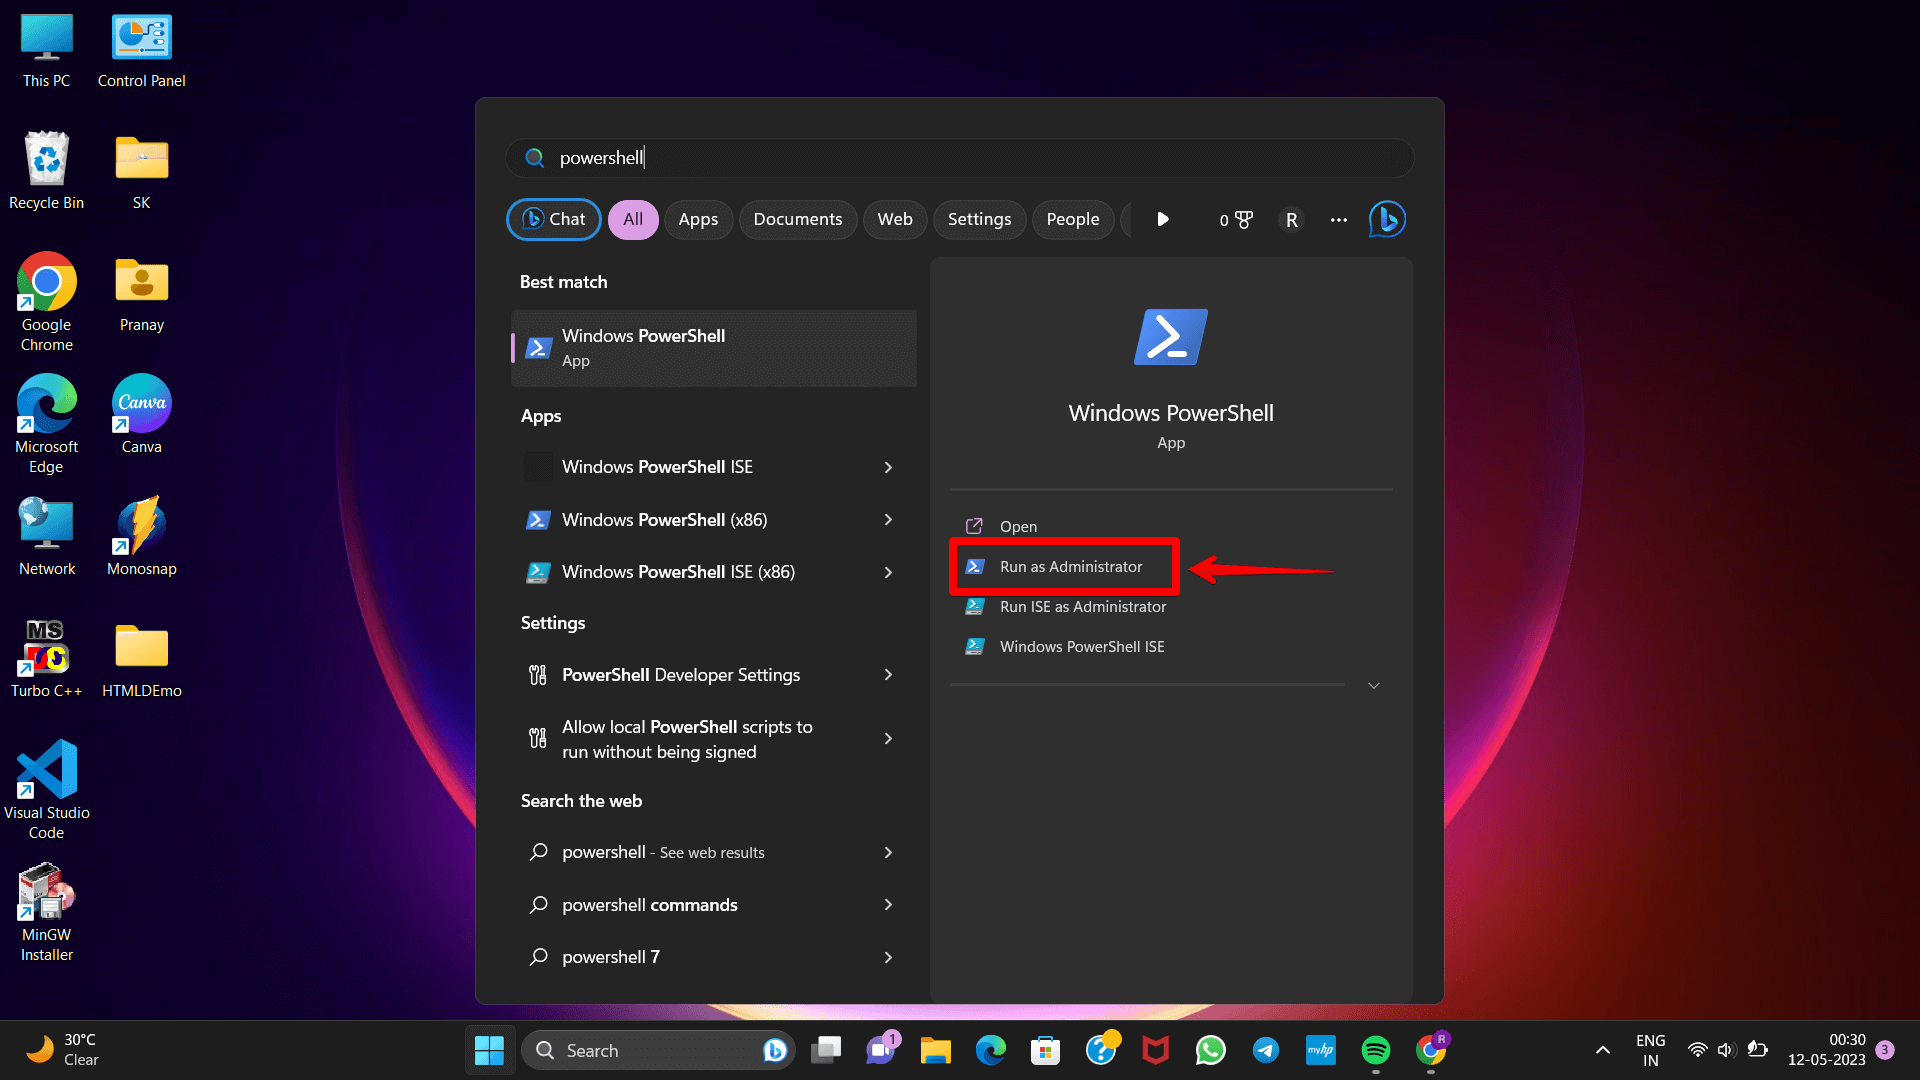Switch to the Settings filter tab
The height and width of the screenshot is (1080, 1920).
(979, 219)
